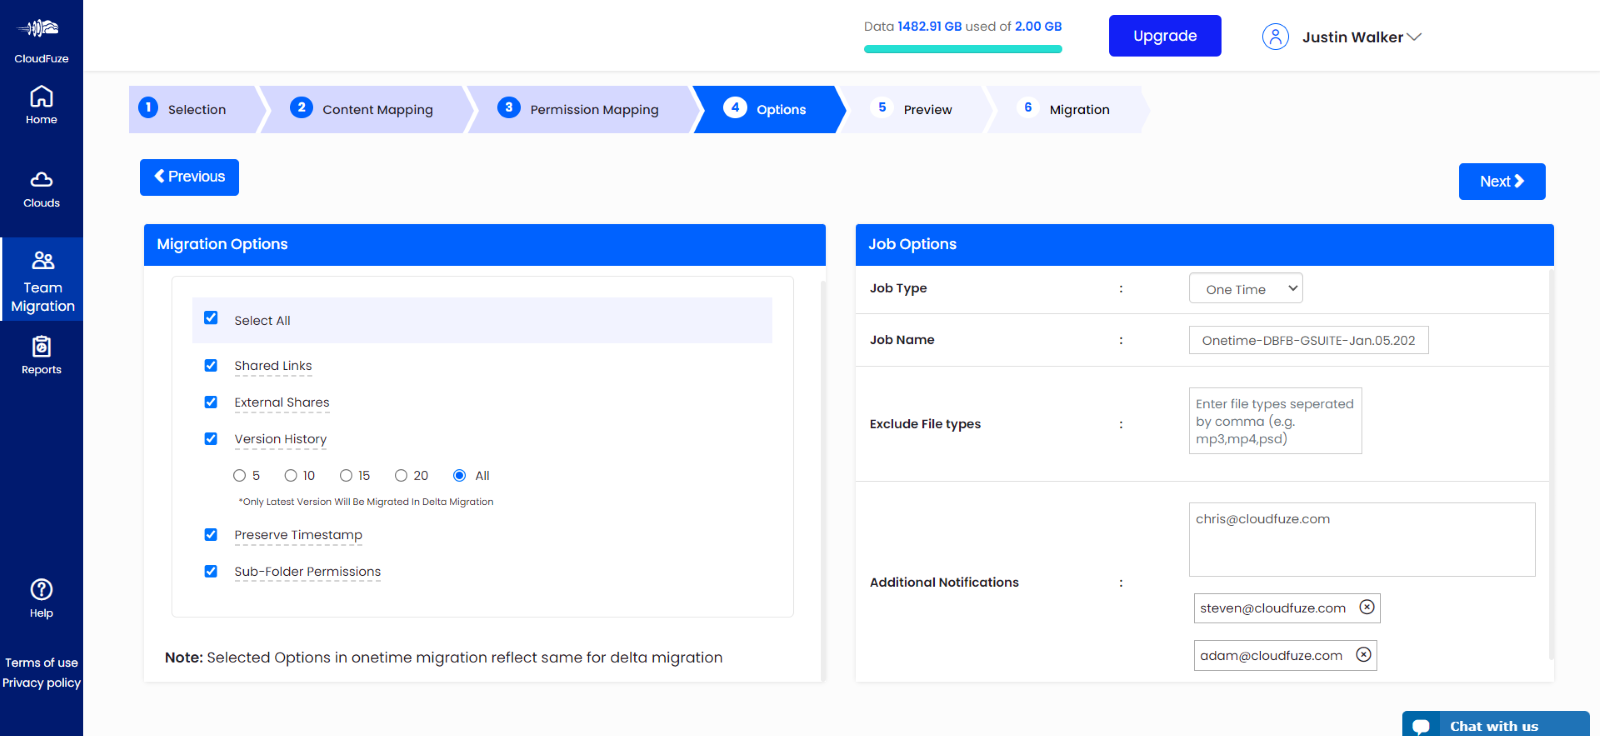Click the CloudFuze logo icon
Viewport: 1600px width, 736px height.
tap(41, 29)
